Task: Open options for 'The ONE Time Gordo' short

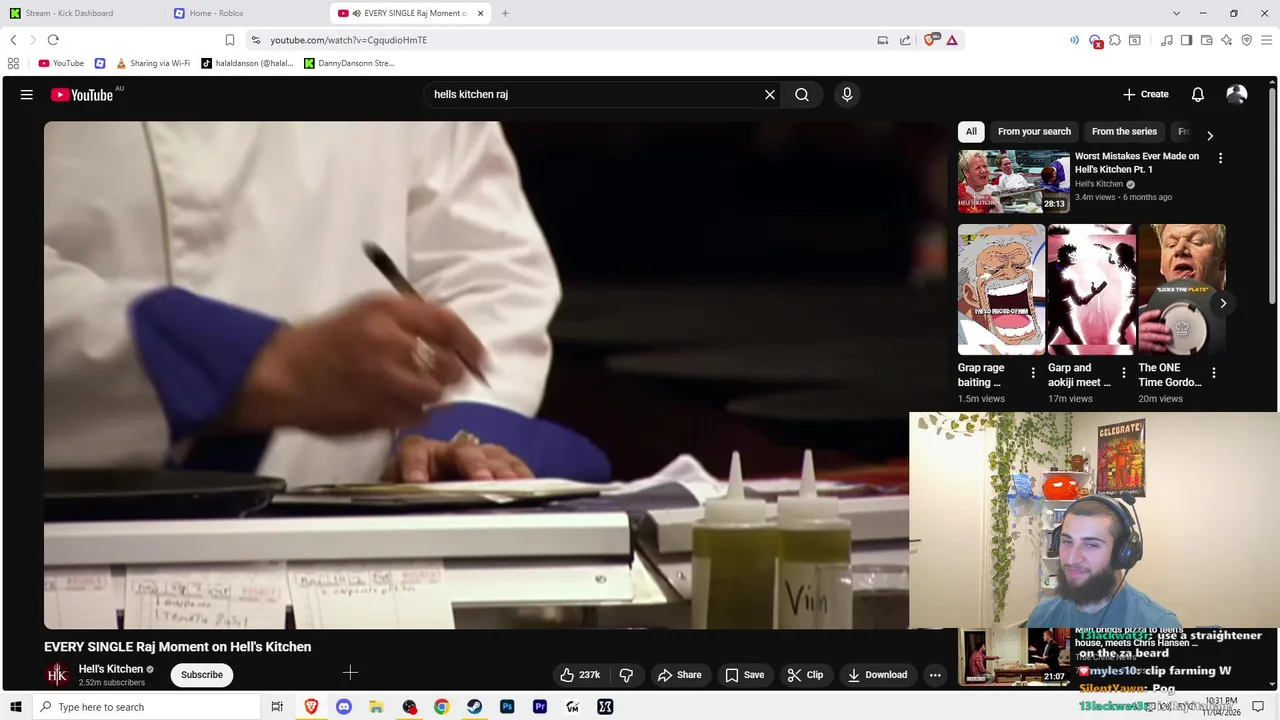Action: (x=1214, y=373)
